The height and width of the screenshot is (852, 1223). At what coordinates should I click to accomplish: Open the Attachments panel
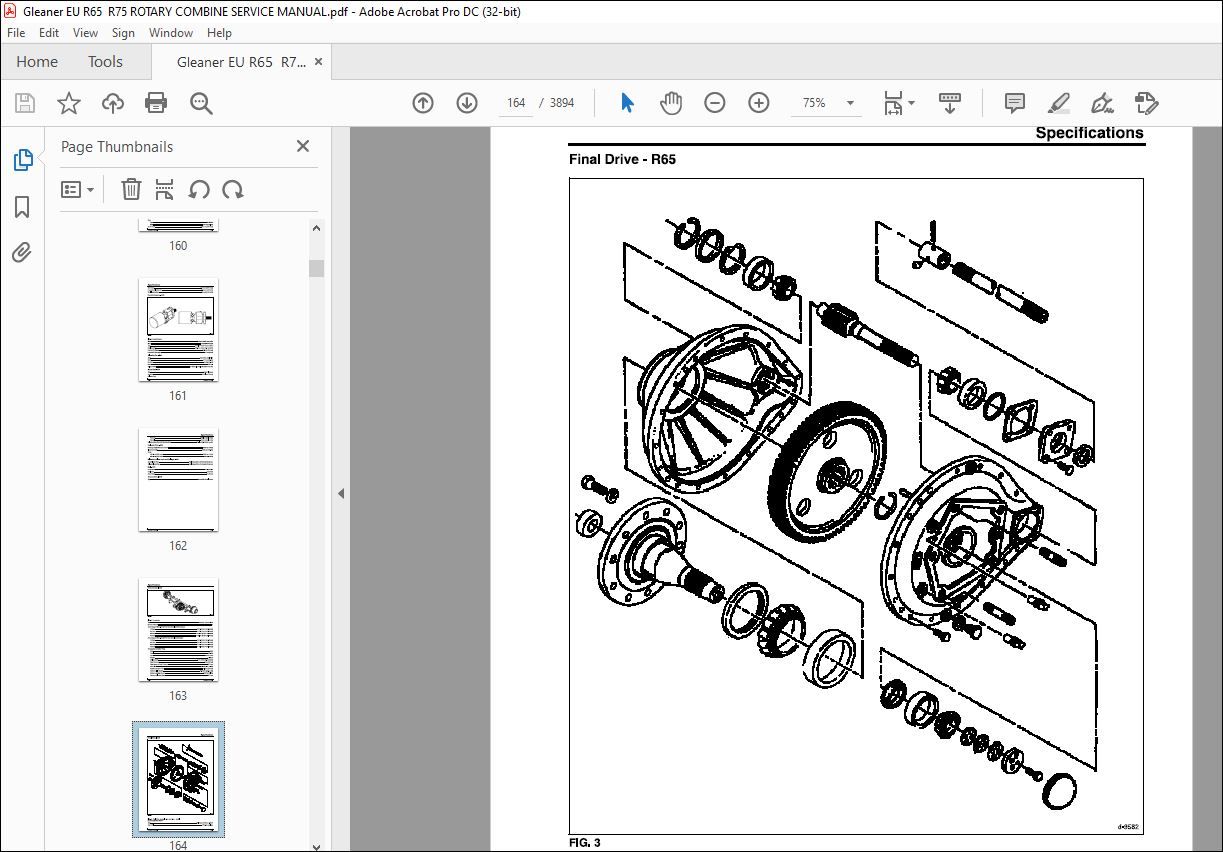point(22,253)
